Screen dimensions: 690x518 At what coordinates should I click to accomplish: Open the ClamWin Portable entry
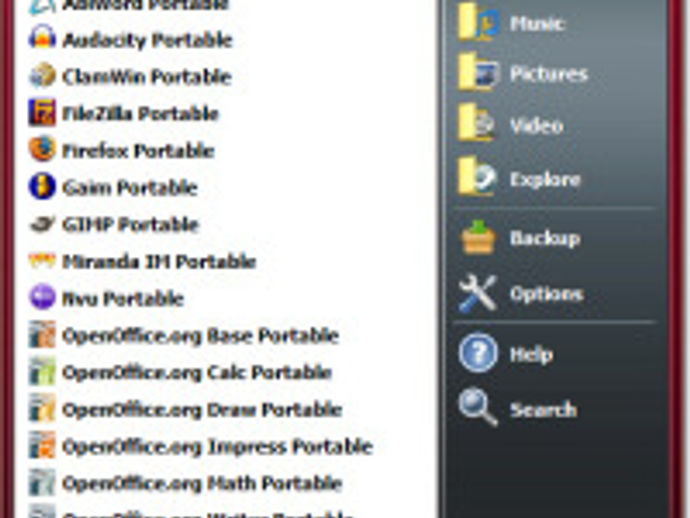coord(147,77)
